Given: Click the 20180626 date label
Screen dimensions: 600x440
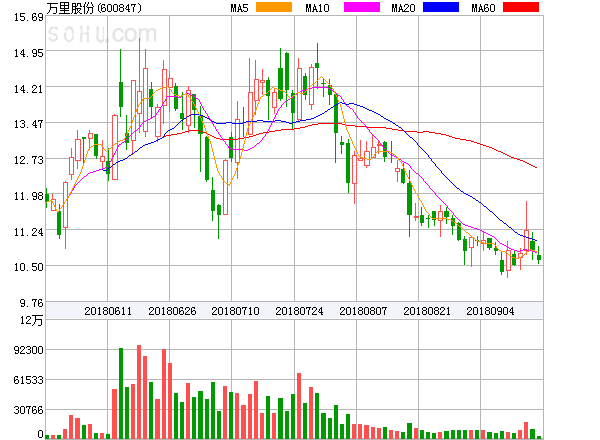Looking at the screenshot, I should 171,311.
